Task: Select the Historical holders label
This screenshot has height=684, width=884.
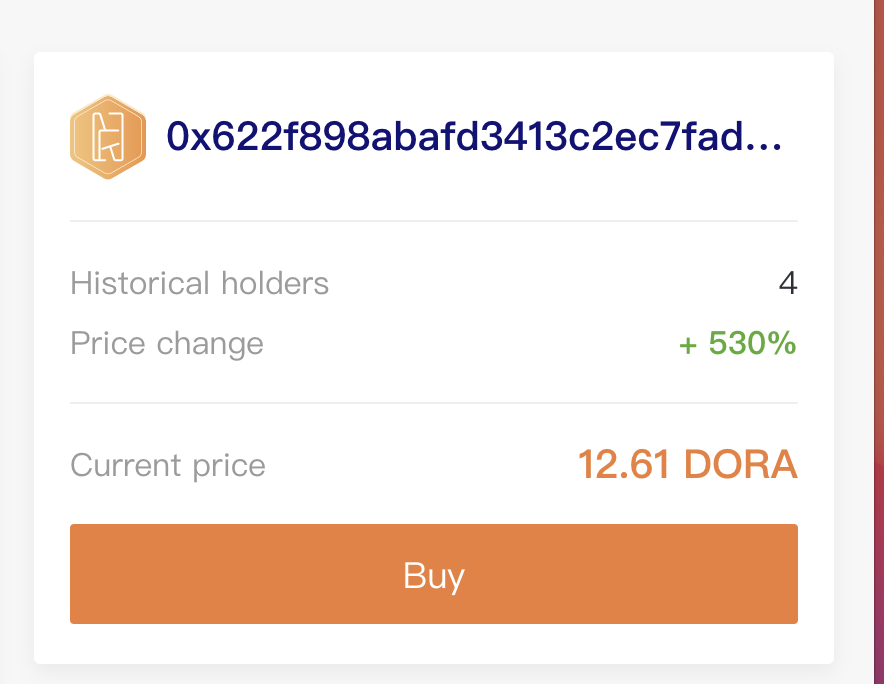Action: coord(200,283)
